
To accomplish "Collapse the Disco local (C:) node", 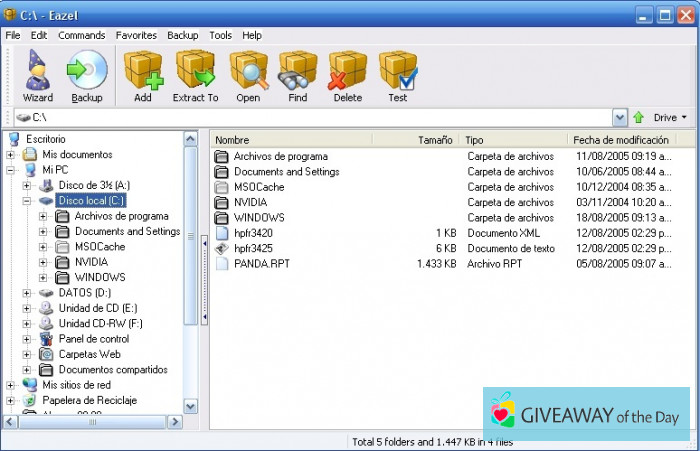I will pyautogui.click(x=27, y=201).
